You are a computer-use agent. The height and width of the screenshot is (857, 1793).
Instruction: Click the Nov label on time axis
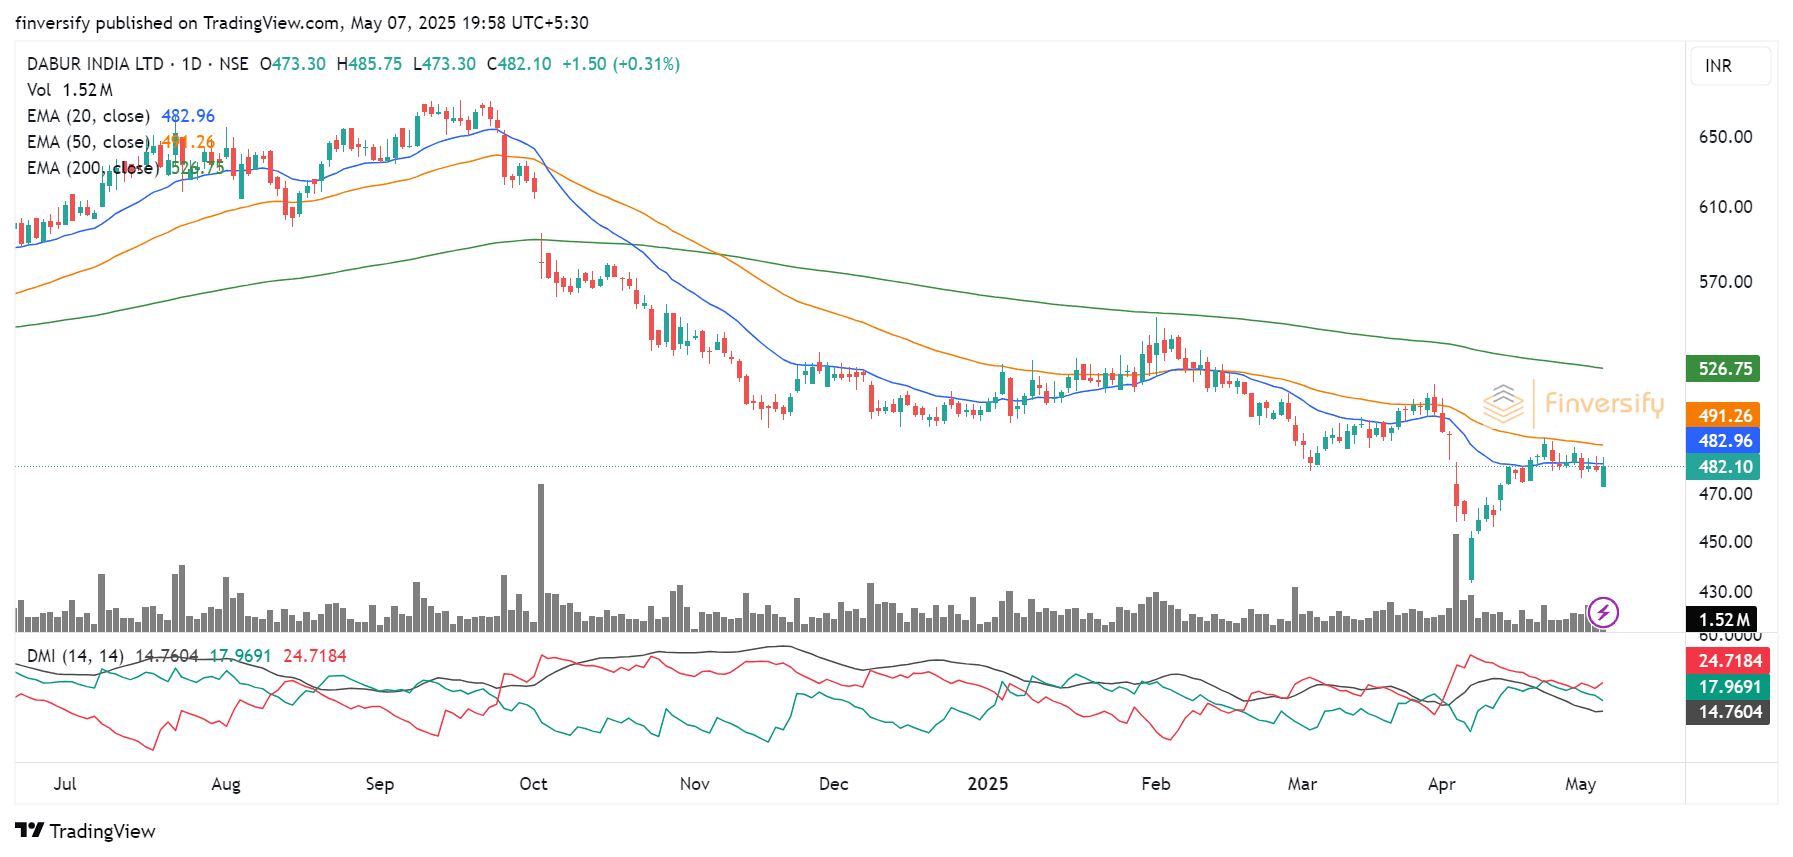pos(695,784)
